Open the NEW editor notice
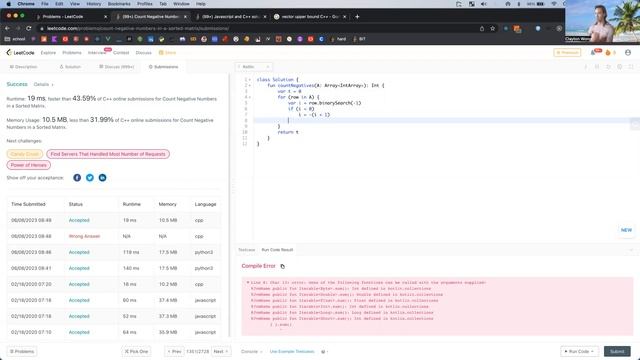640x360 pixels. point(626,230)
